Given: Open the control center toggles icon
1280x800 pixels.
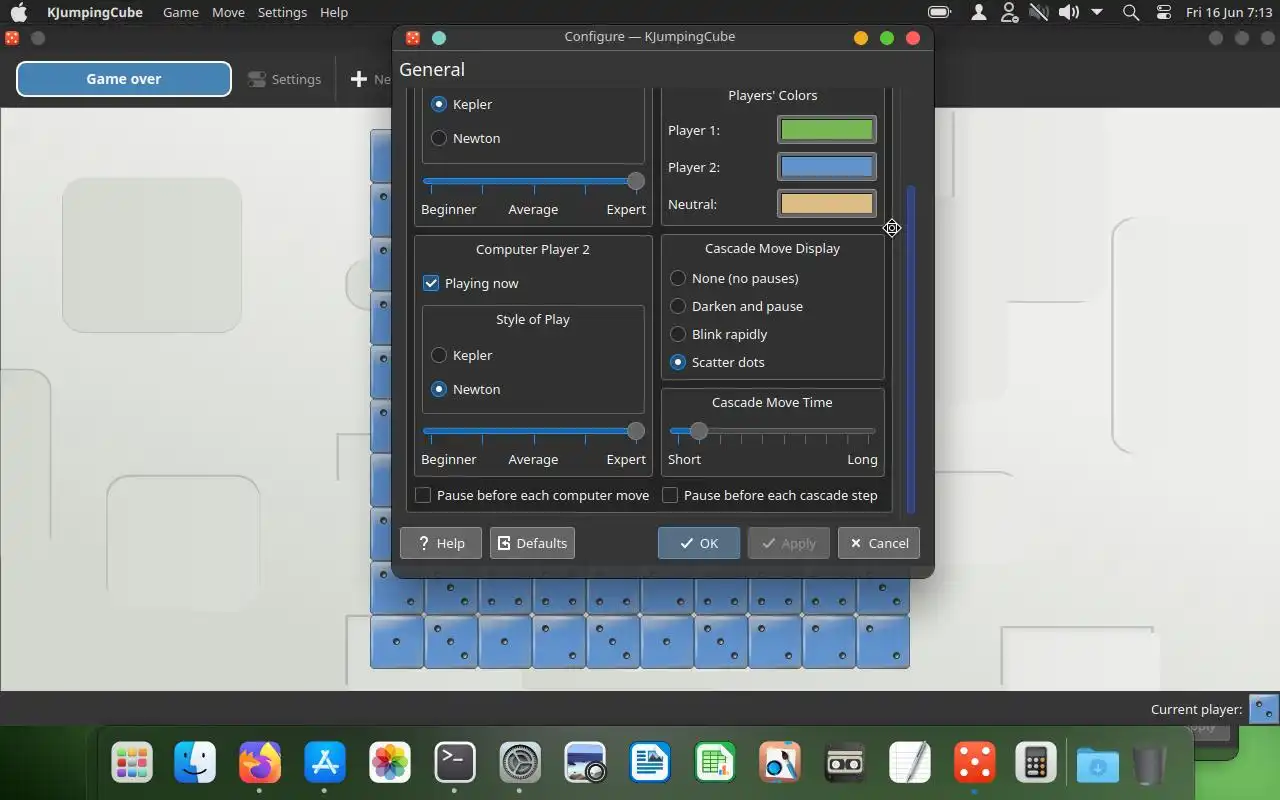Looking at the screenshot, I should pyautogui.click(x=1163, y=12).
